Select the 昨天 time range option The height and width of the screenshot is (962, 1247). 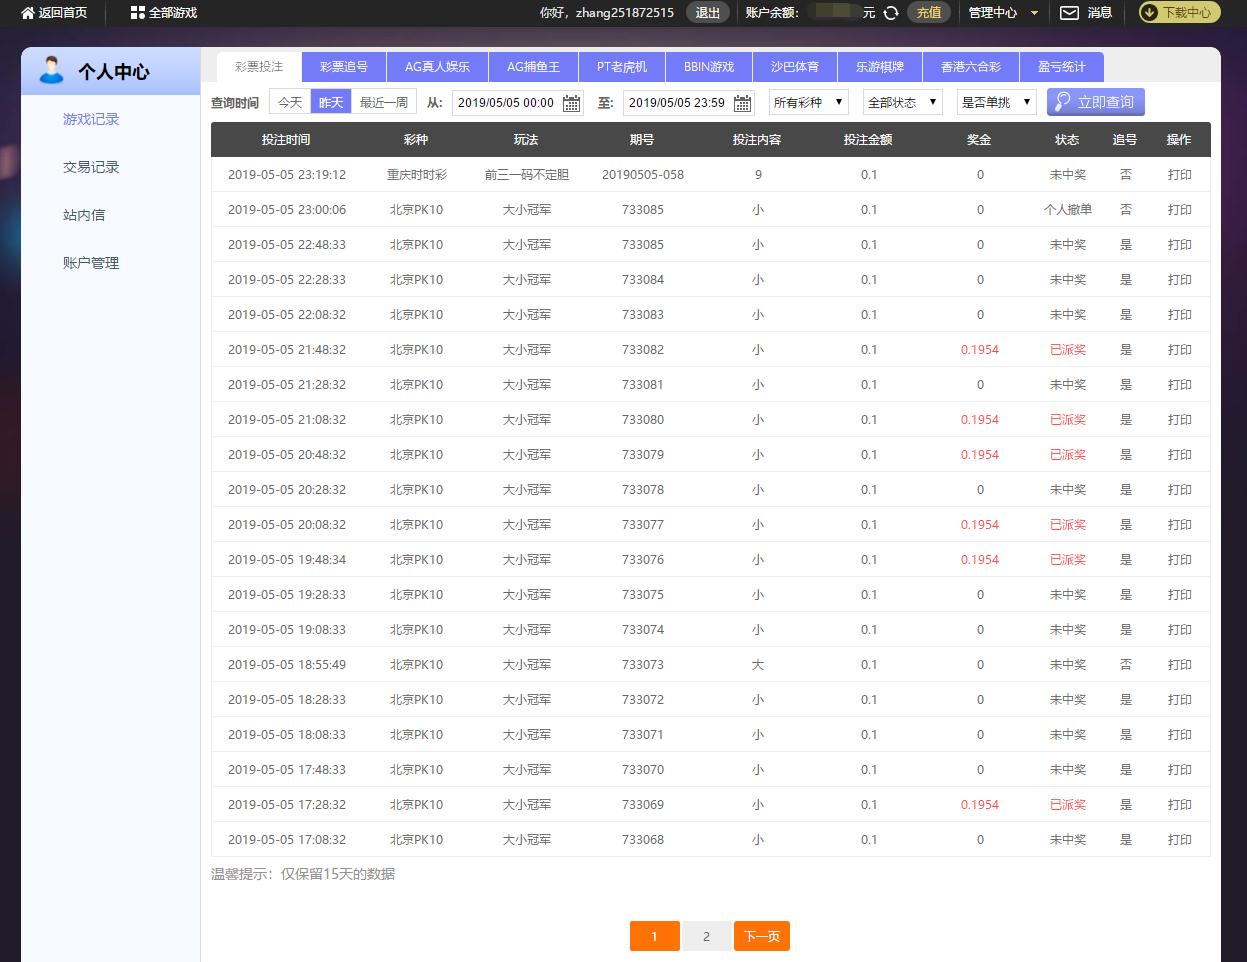click(331, 102)
